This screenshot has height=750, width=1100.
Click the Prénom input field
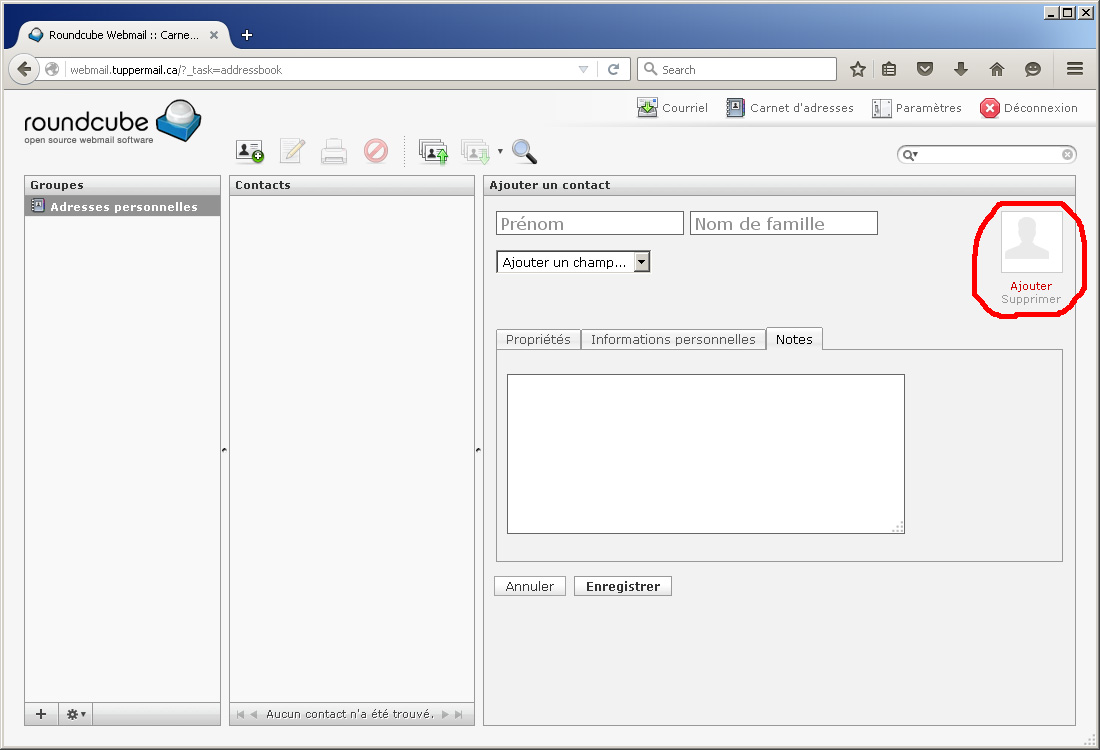pyautogui.click(x=589, y=223)
